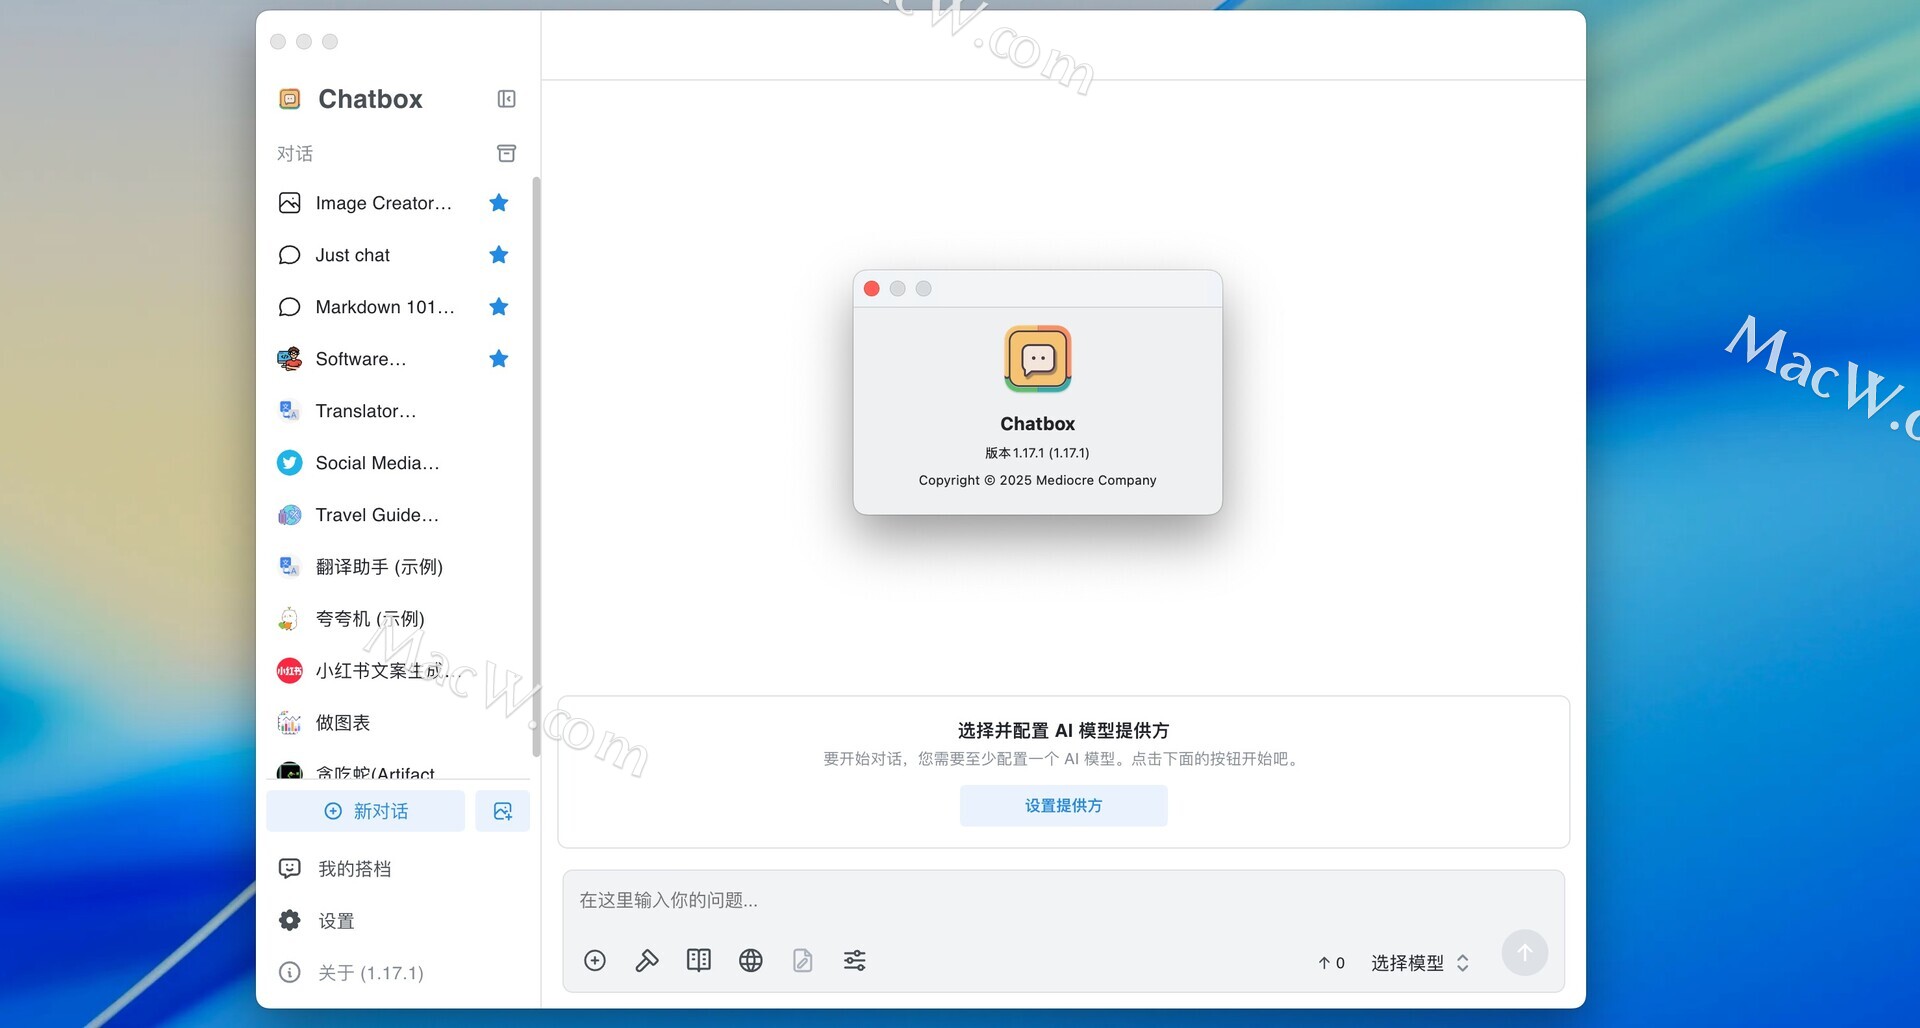Open 我的搭档 in the sidebar
This screenshot has height=1028, width=1920.
coord(354,869)
